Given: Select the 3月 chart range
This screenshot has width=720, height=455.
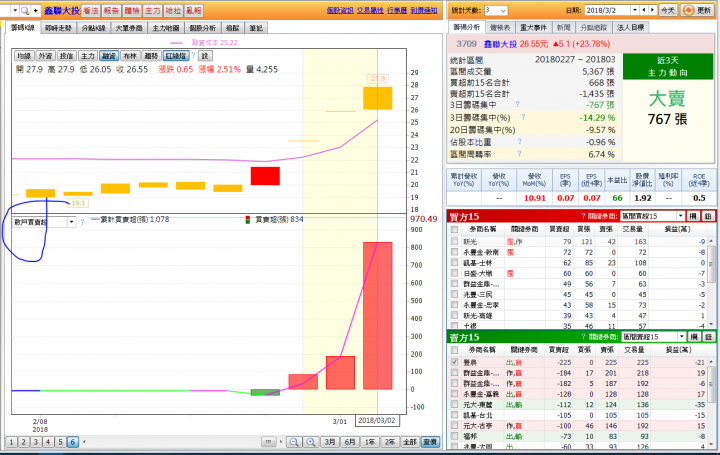Looking at the screenshot, I should [x=330, y=442].
